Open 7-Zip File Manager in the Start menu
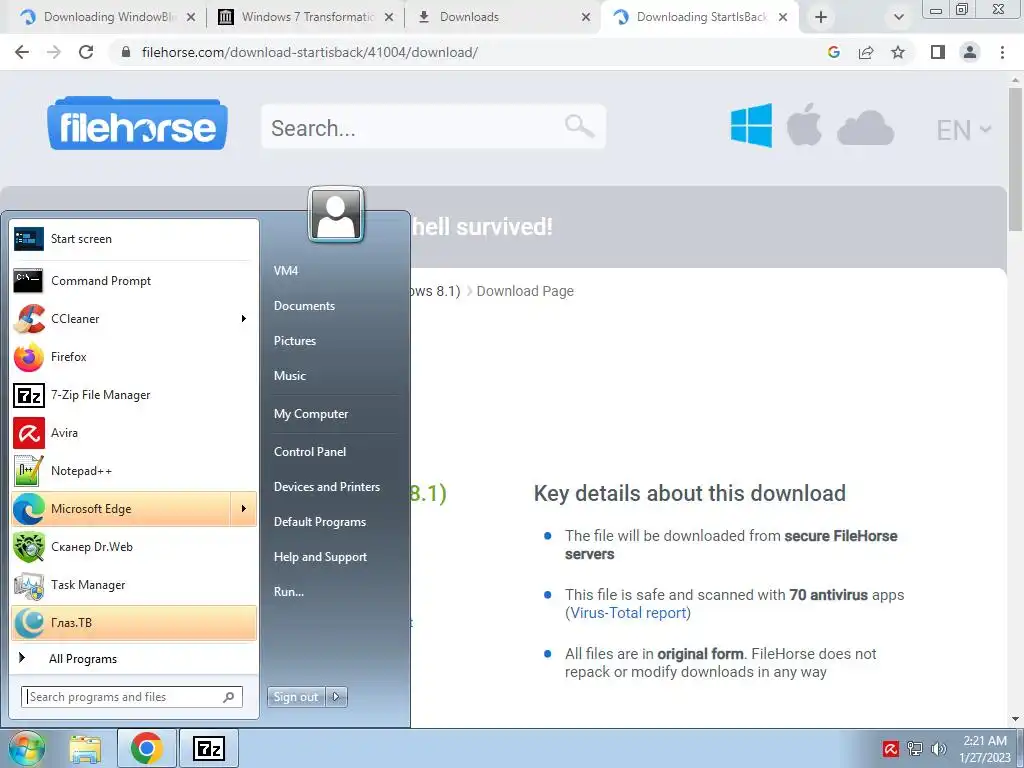Screen dimensions: 1024x768 [x=134, y=394]
